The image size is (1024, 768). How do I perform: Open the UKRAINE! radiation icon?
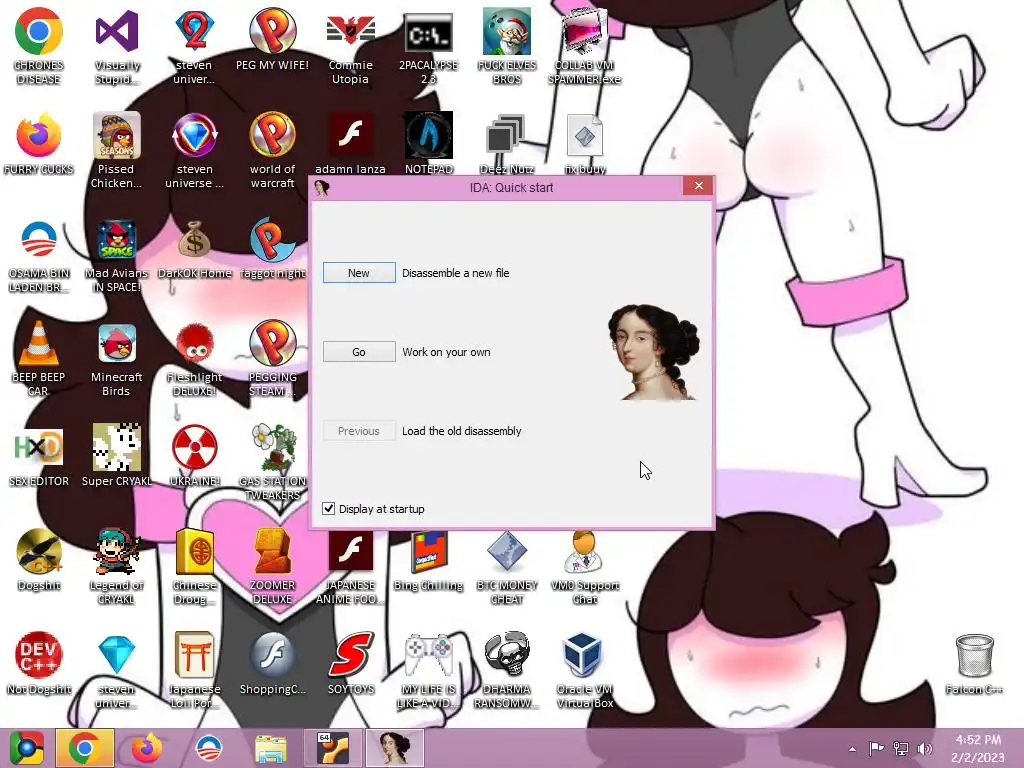click(195, 455)
